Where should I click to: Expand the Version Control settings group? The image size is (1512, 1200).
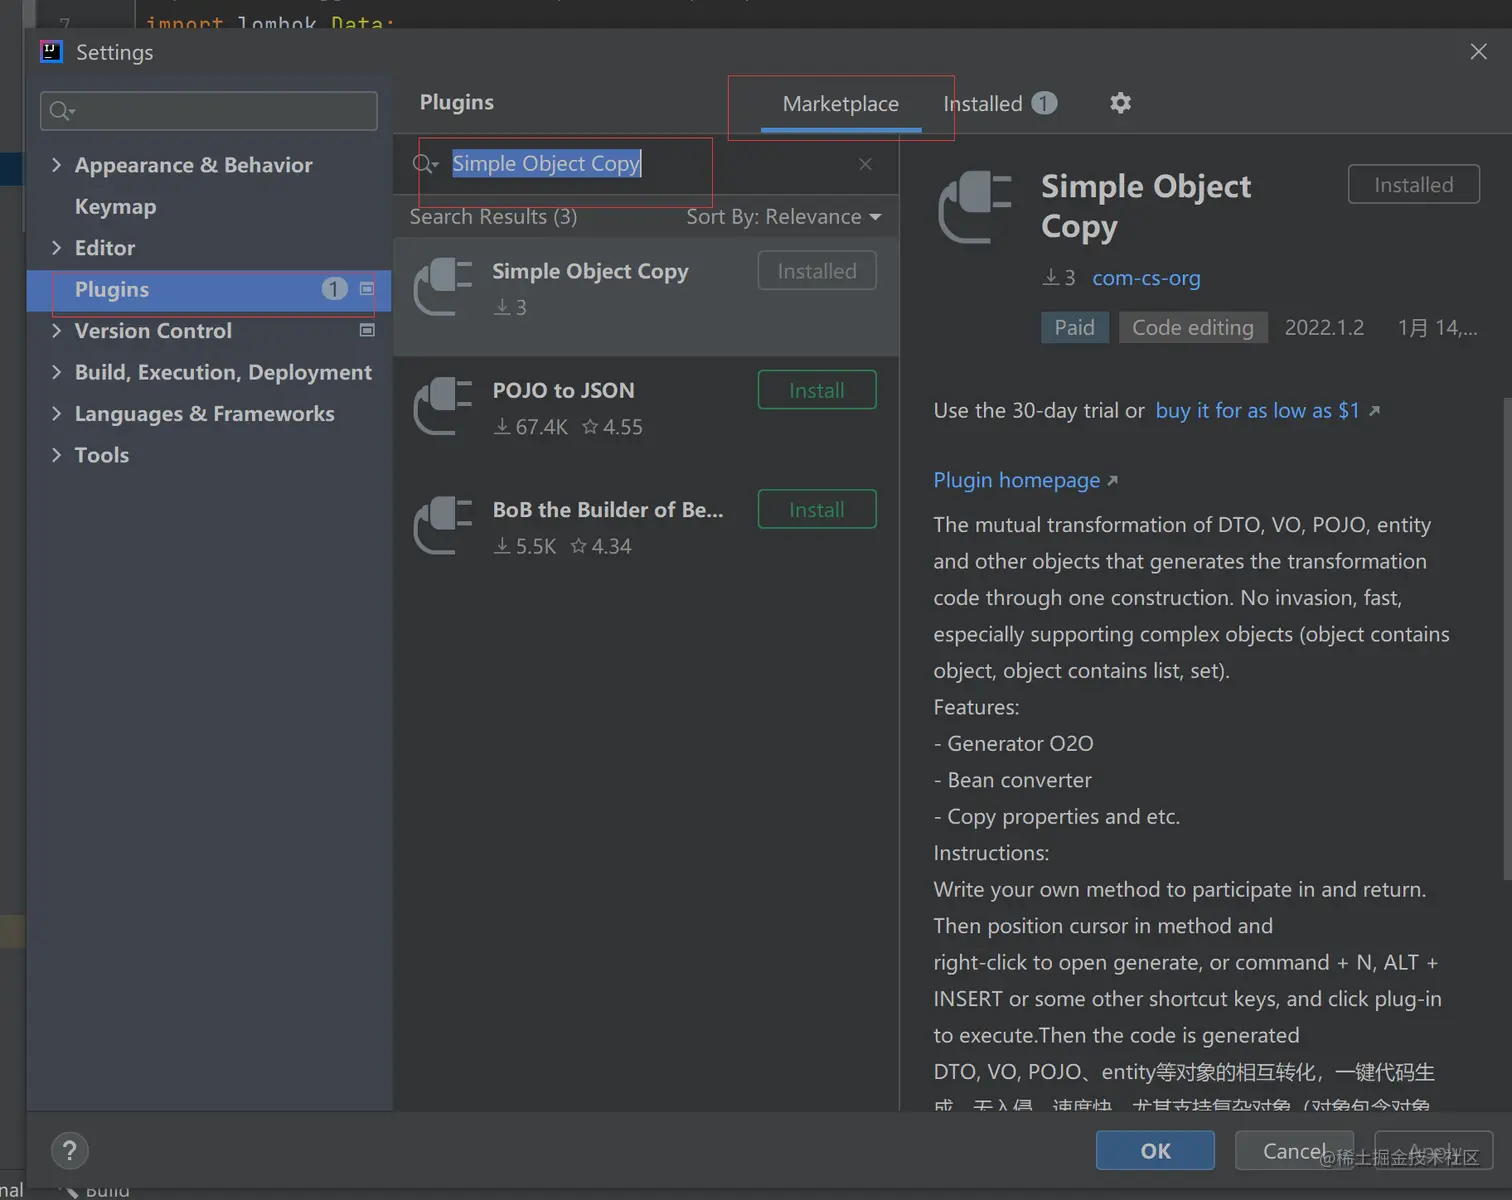pyautogui.click(x=56, y=330)
